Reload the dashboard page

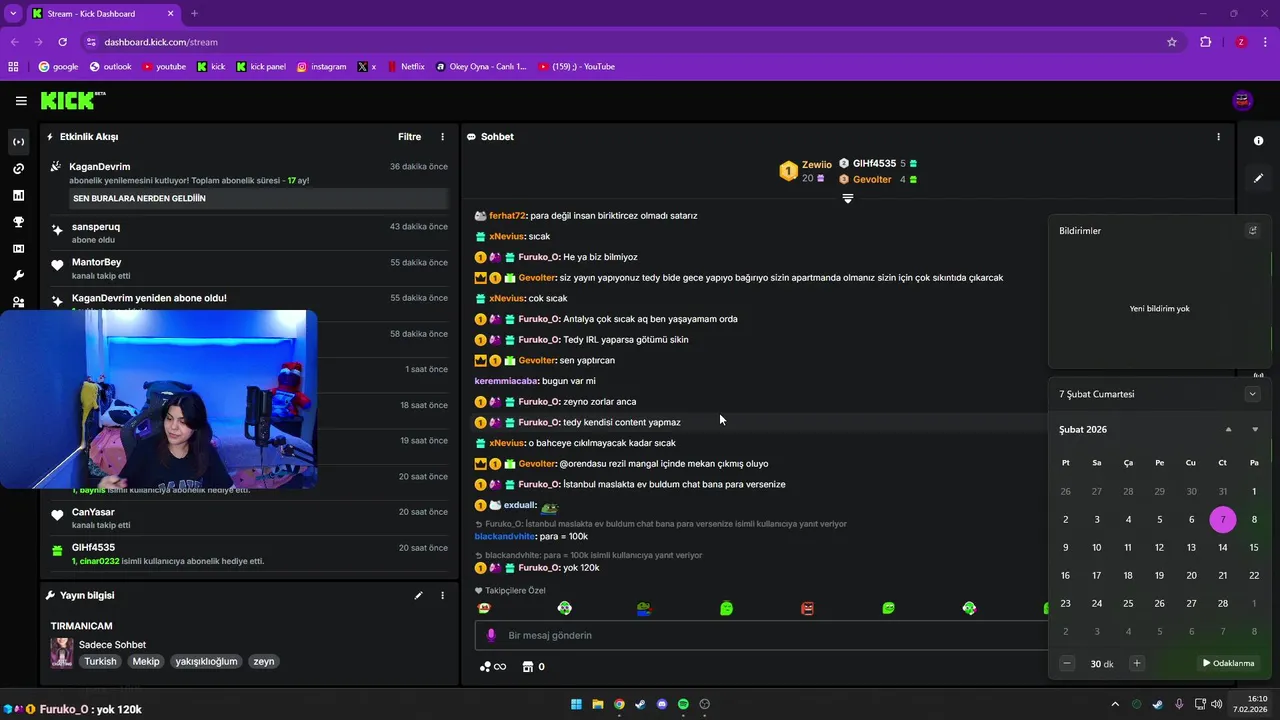coord(63,42)
